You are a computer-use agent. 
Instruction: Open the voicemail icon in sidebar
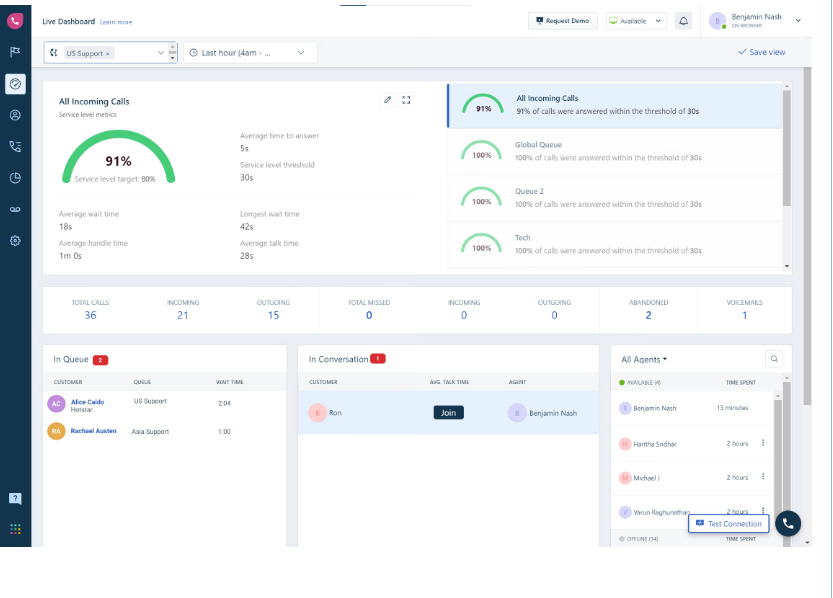pos(15,209)
